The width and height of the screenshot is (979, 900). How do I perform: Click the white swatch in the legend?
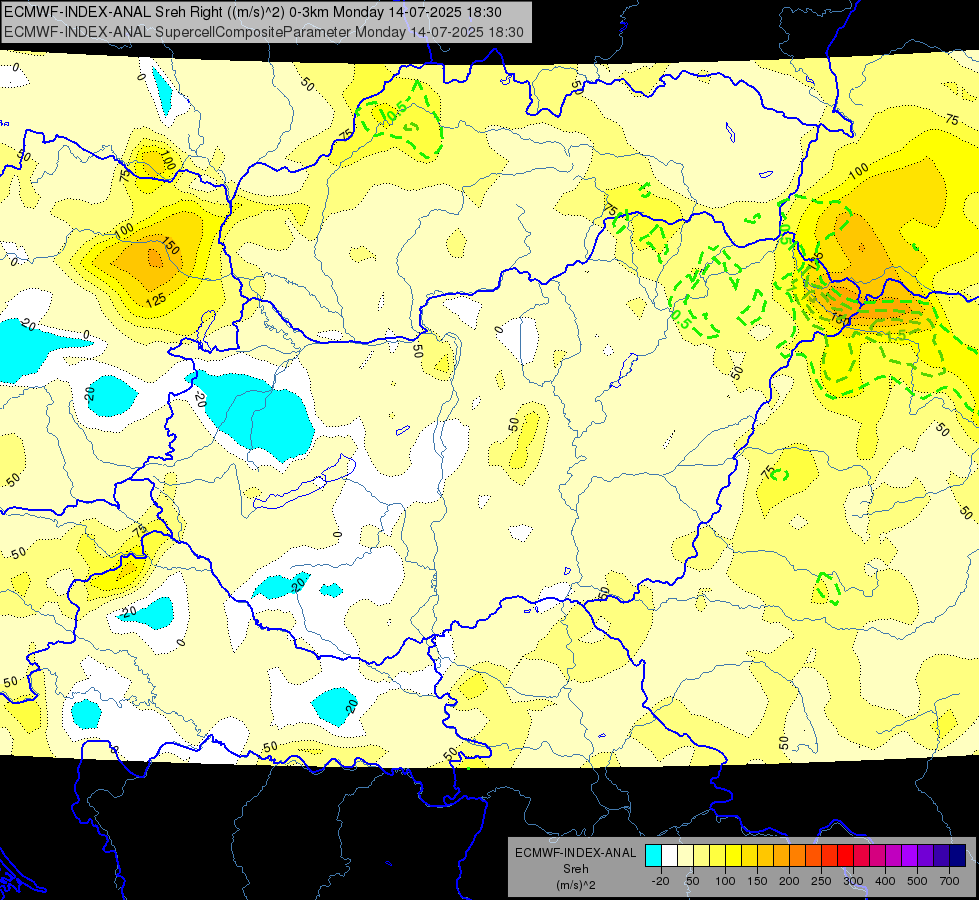669,856
